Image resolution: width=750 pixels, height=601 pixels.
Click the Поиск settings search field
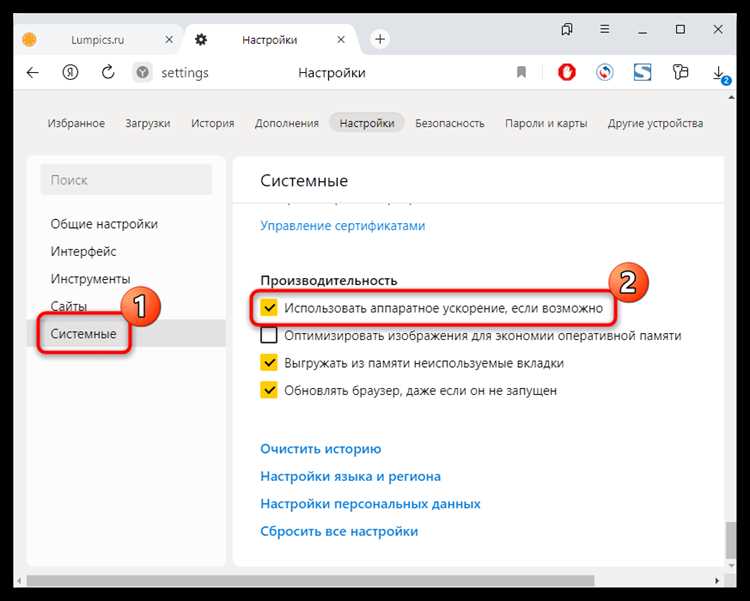126,179
